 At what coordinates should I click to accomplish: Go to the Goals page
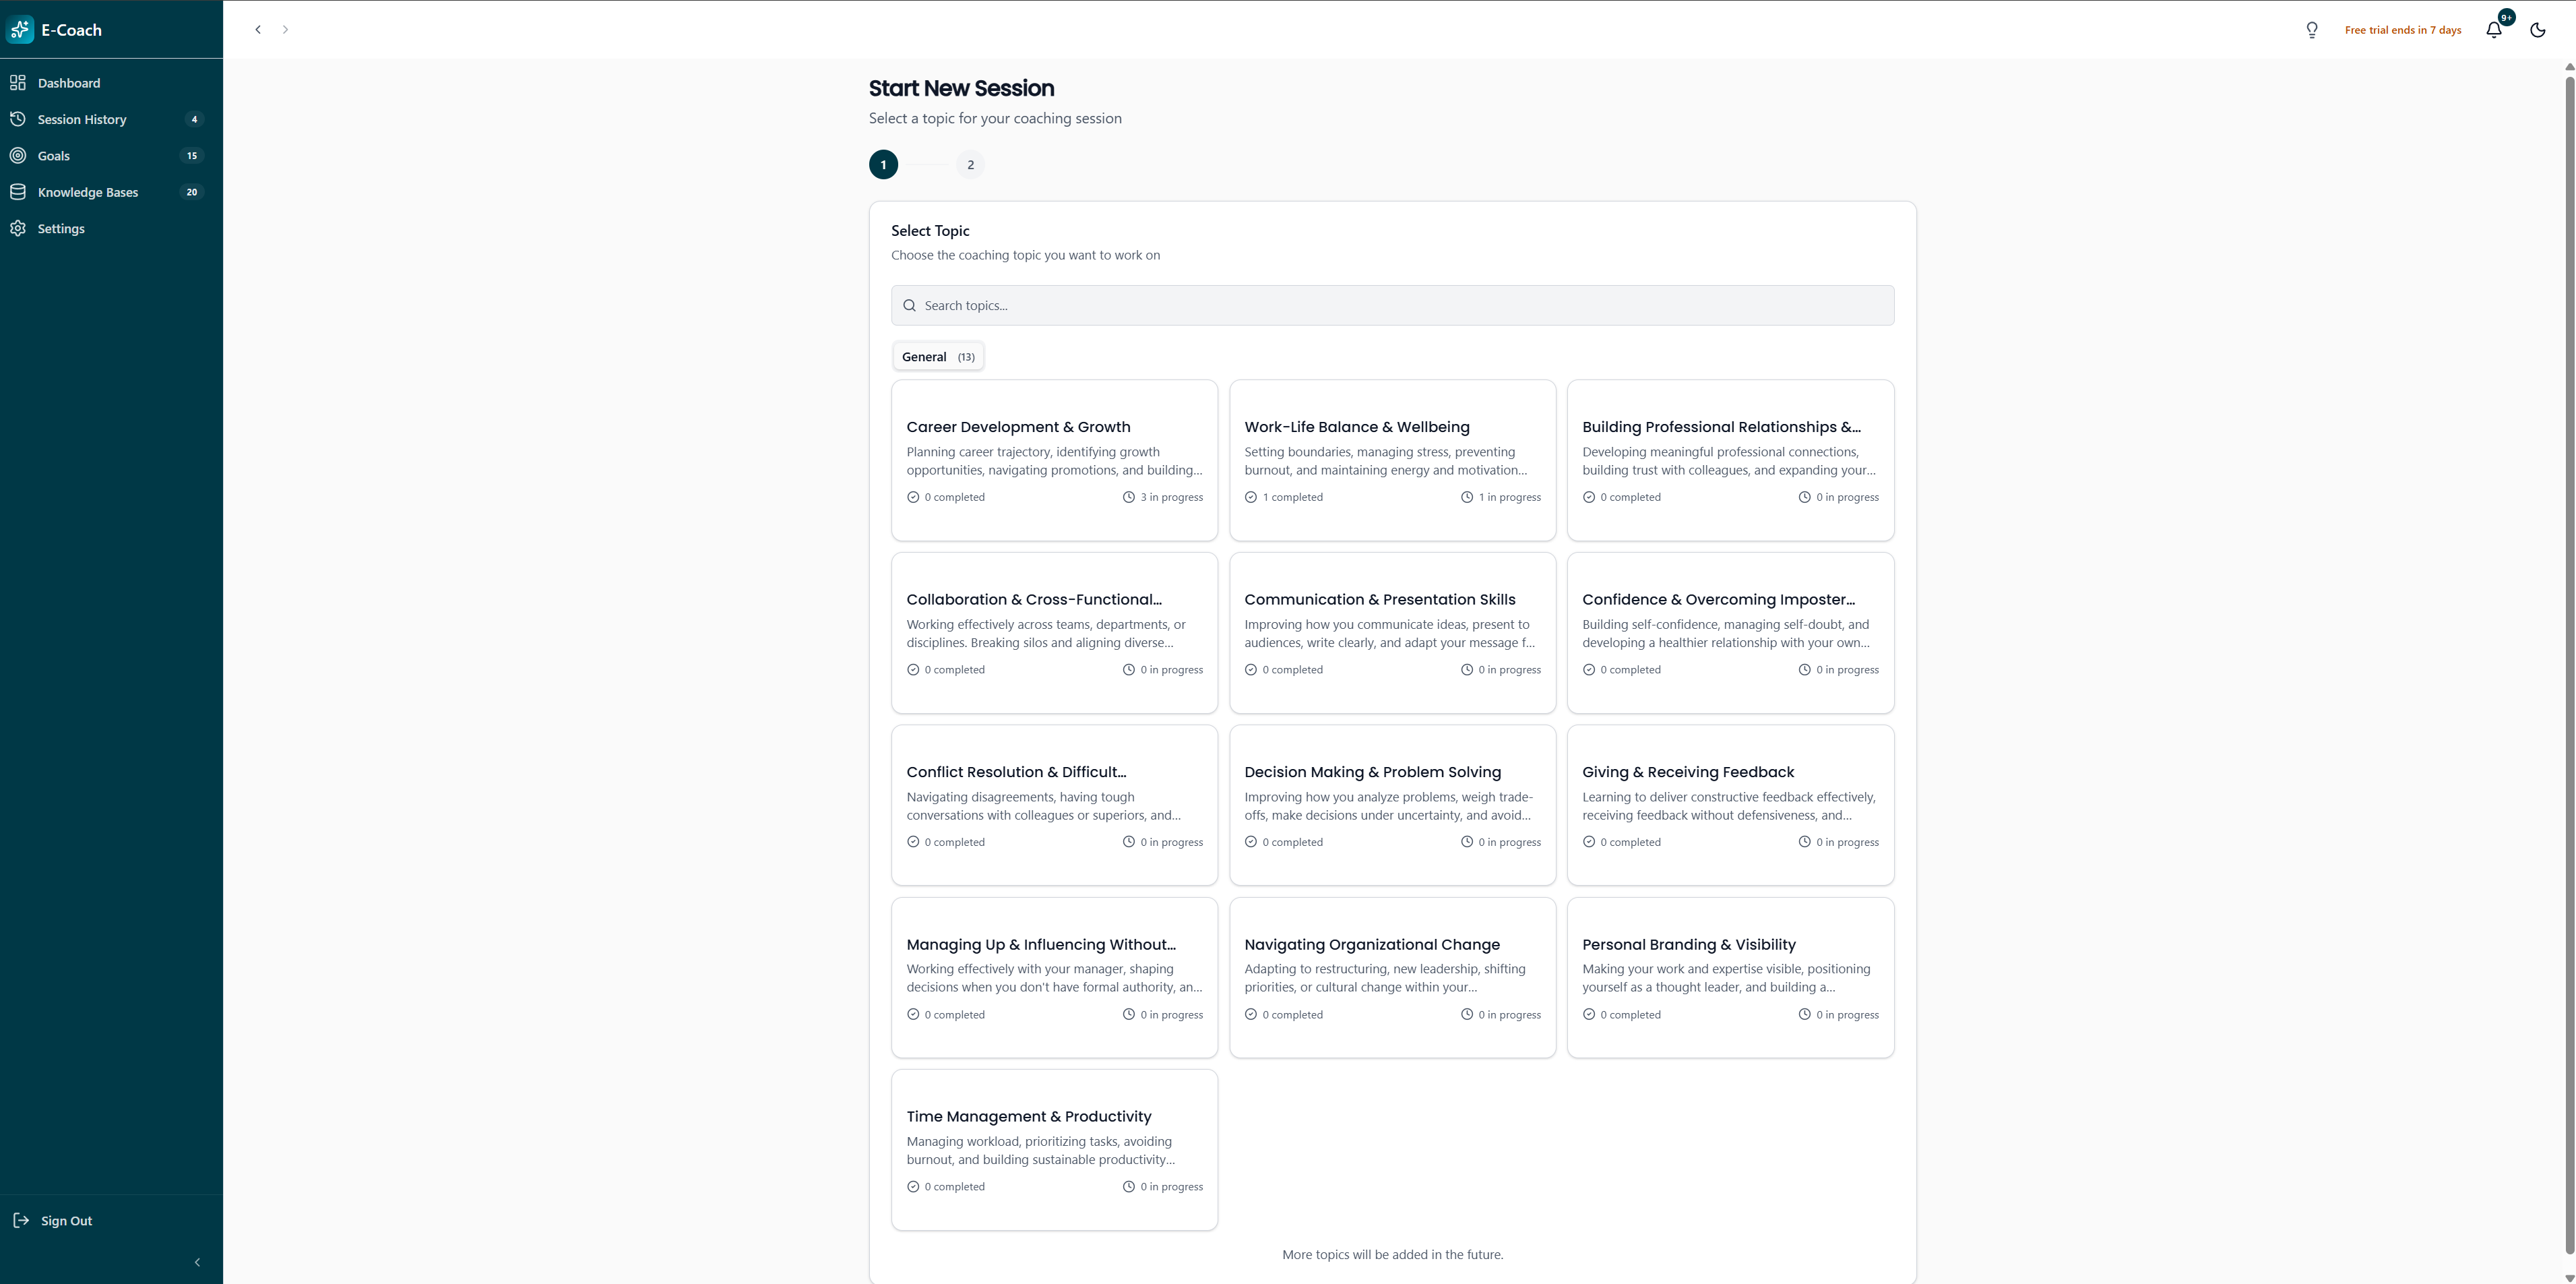pos(54,156)
